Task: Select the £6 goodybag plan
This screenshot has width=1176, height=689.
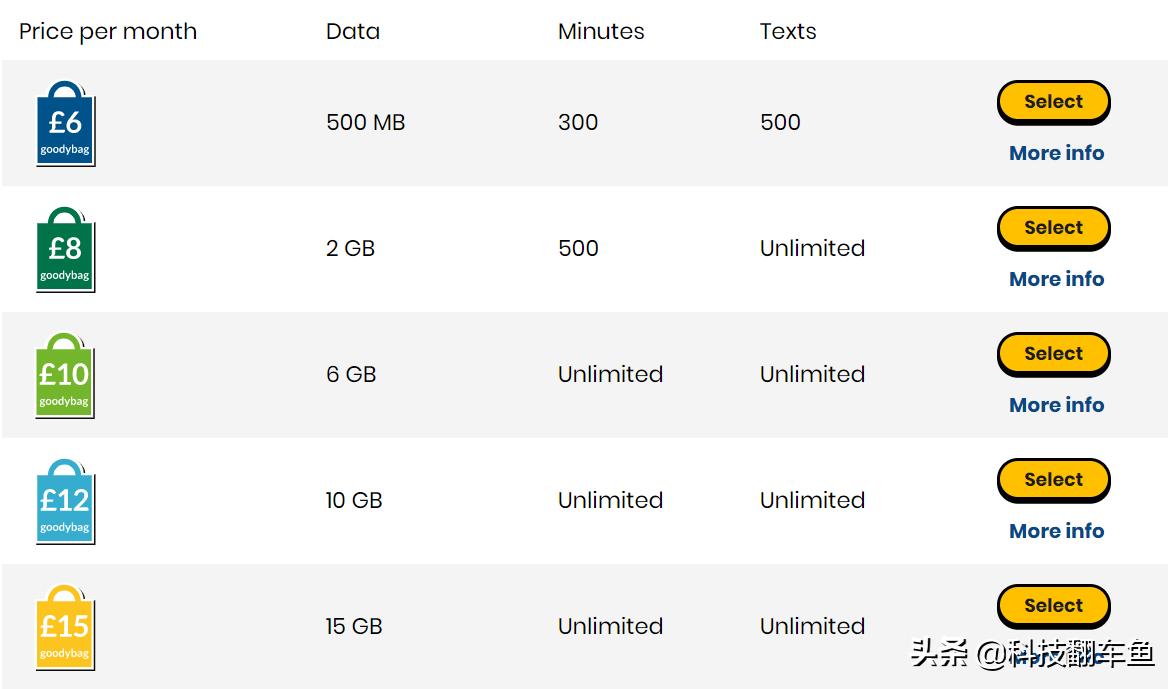Action: pyautogui.click(x=1053, y=102)
